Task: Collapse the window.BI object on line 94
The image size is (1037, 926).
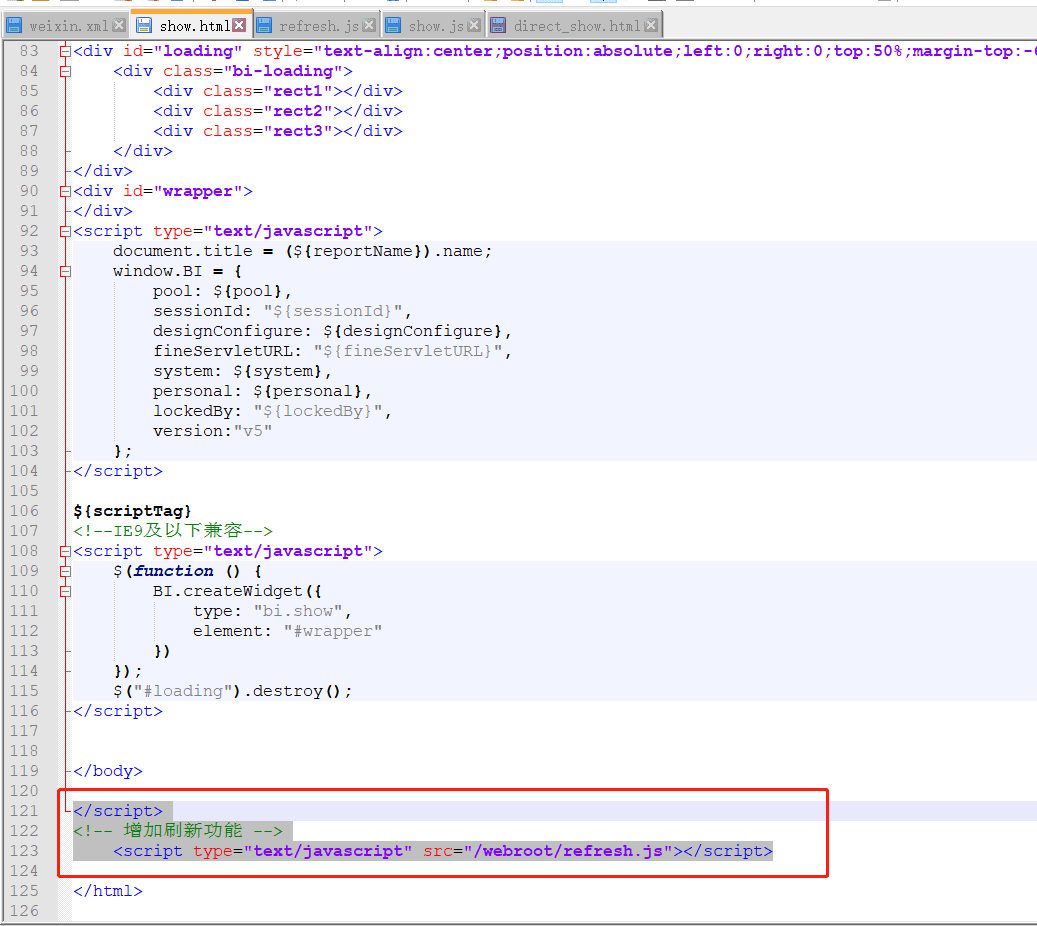Action: tap(65, 271)
